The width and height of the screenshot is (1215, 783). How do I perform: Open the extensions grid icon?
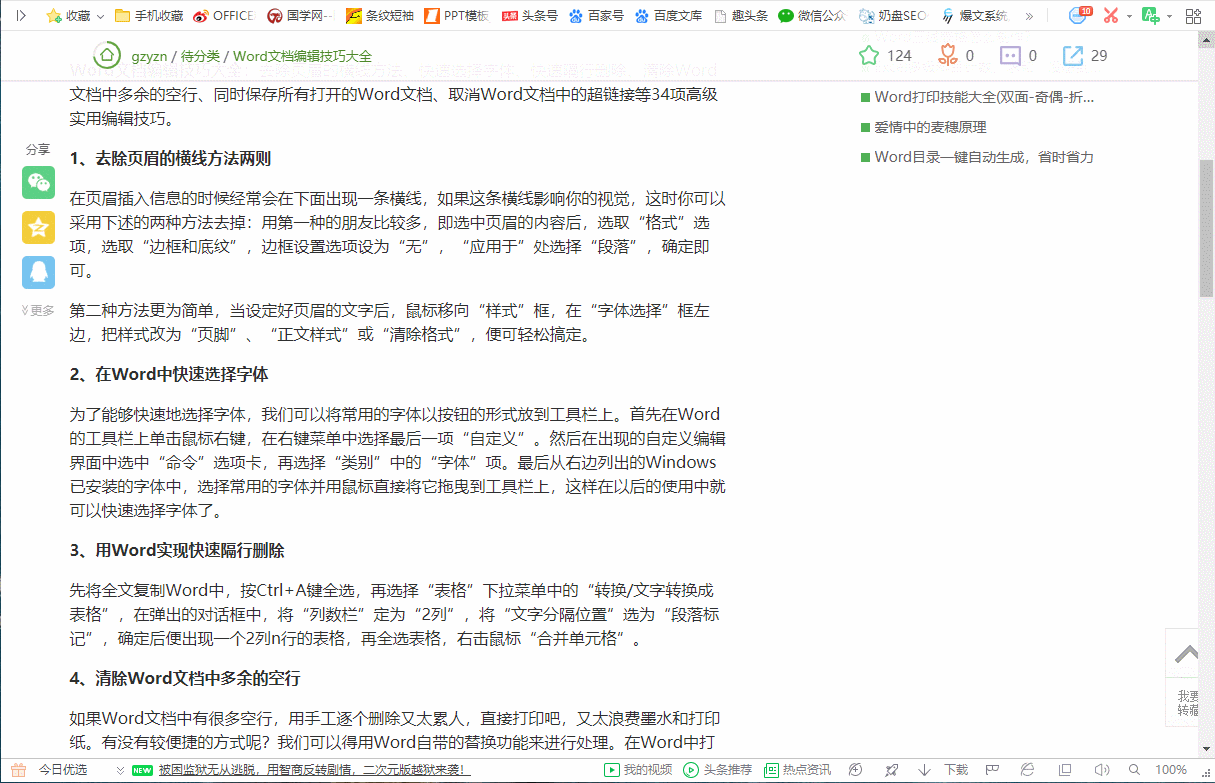tap(1193, 16)
